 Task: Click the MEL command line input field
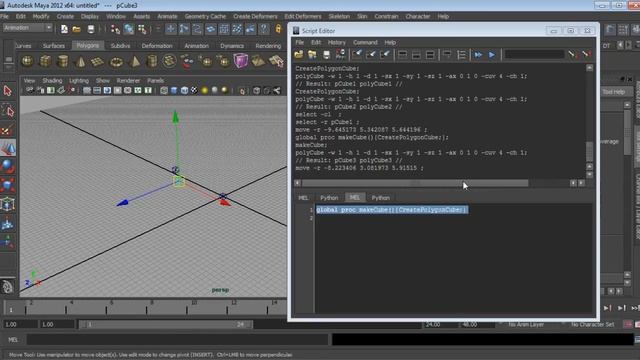[178, 340]
